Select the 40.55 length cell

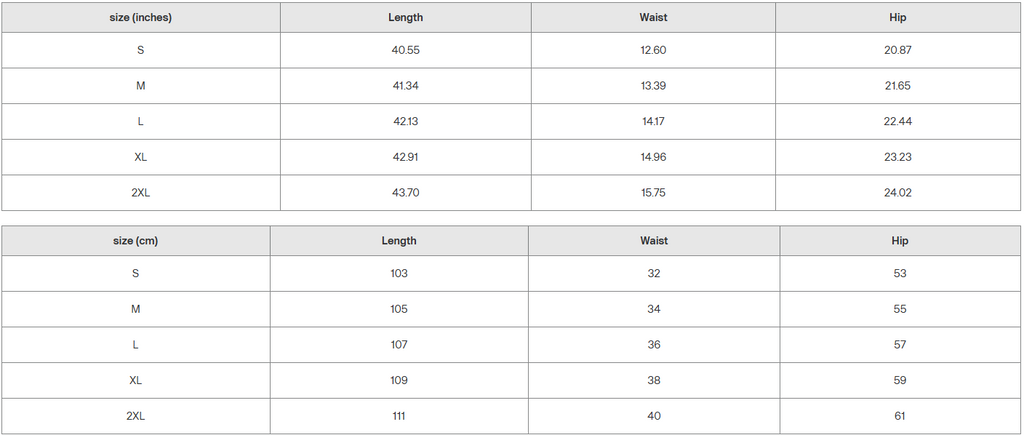click(405, 50)
